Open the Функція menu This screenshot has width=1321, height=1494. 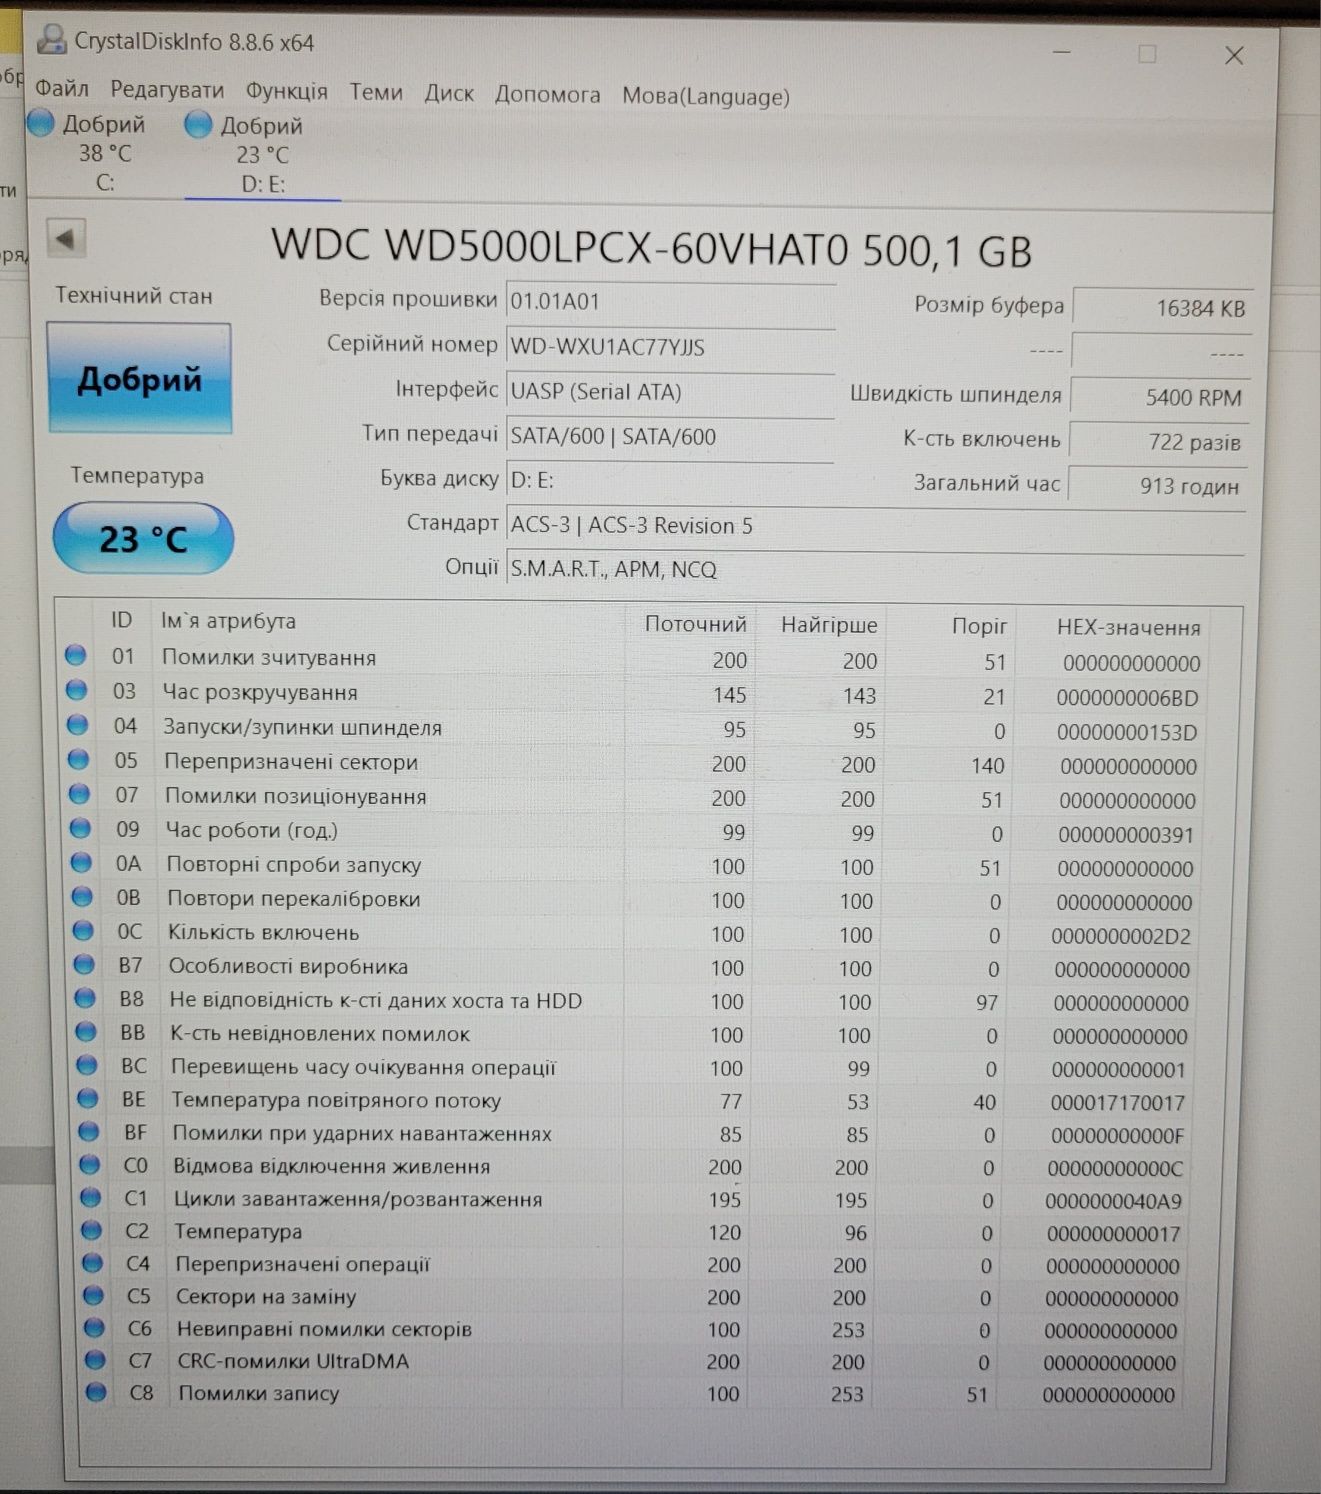click(x=287, y=91)
